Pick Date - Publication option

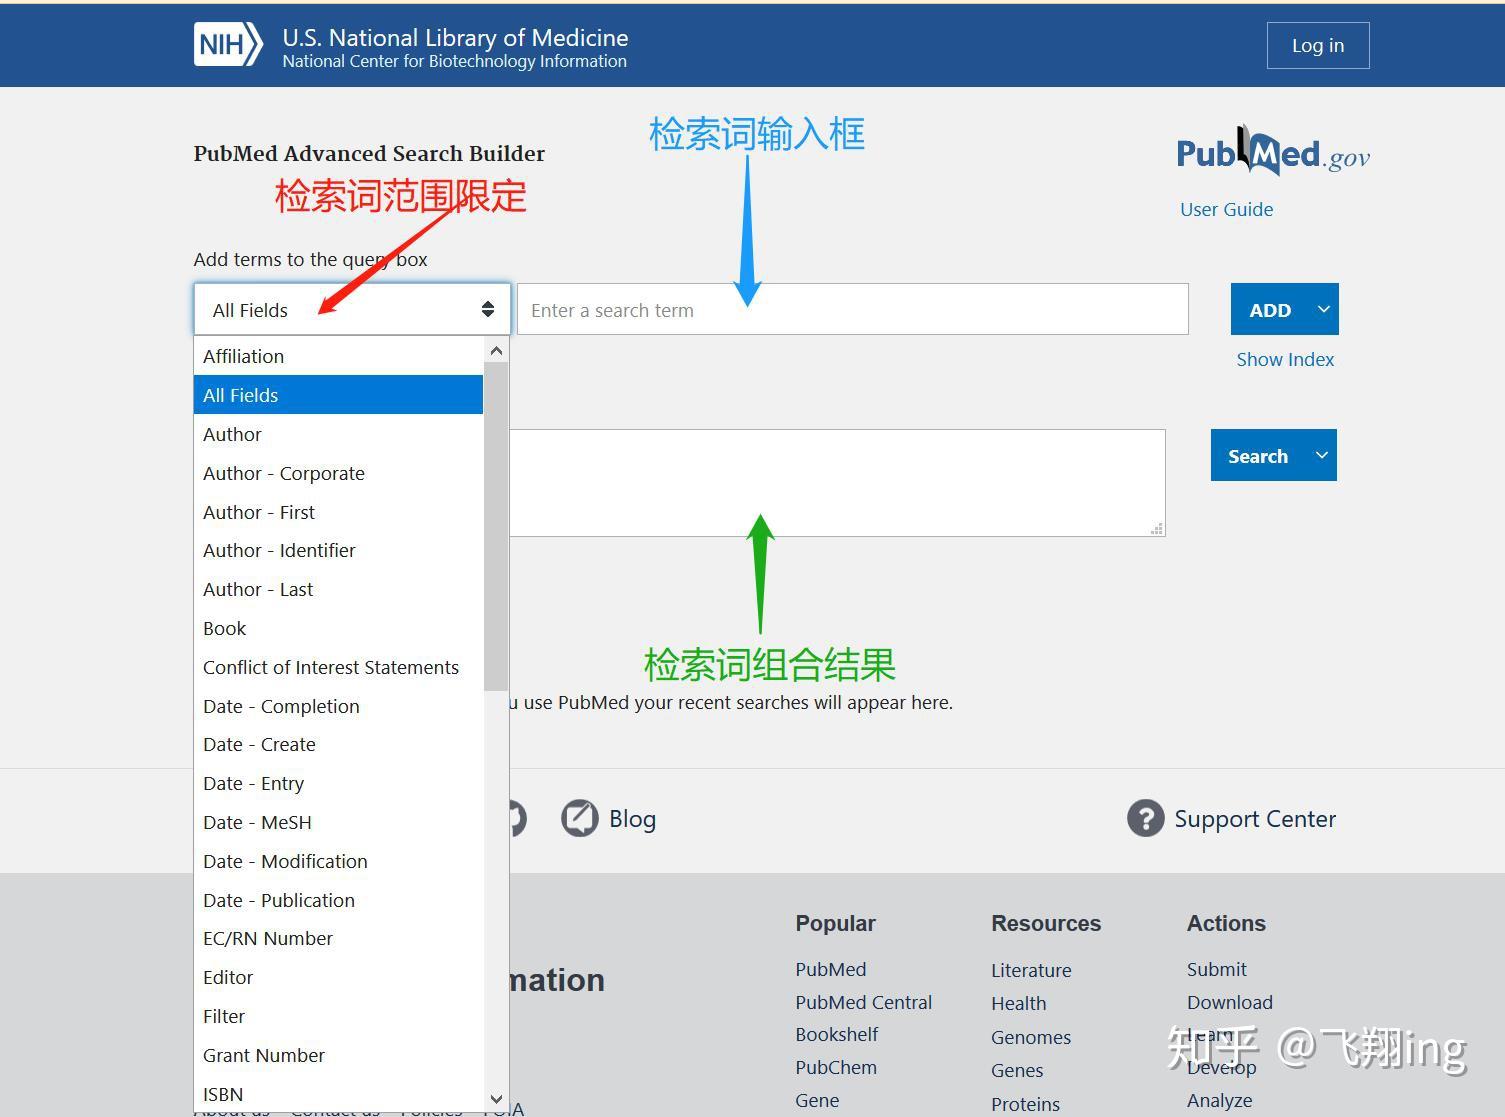click(338, 900)
